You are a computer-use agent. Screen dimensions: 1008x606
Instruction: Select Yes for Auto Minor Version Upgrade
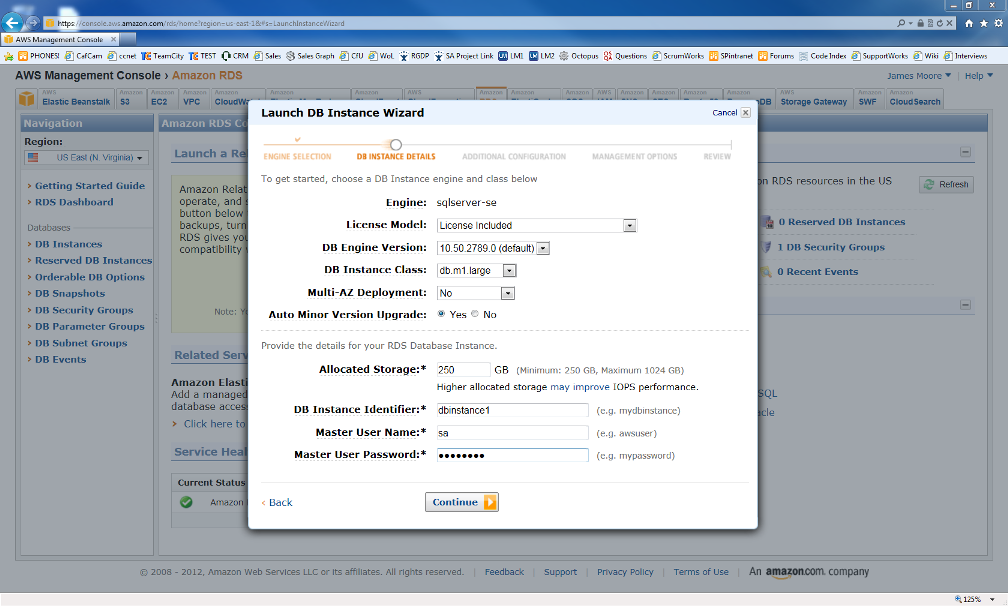tap(441, 314)
